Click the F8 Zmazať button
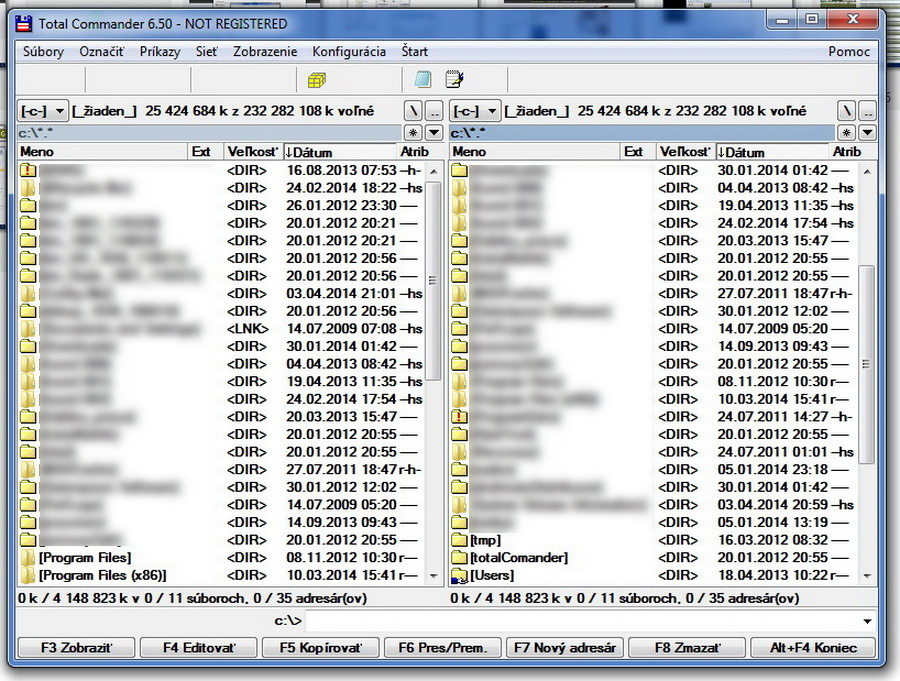 pos(687,648)
